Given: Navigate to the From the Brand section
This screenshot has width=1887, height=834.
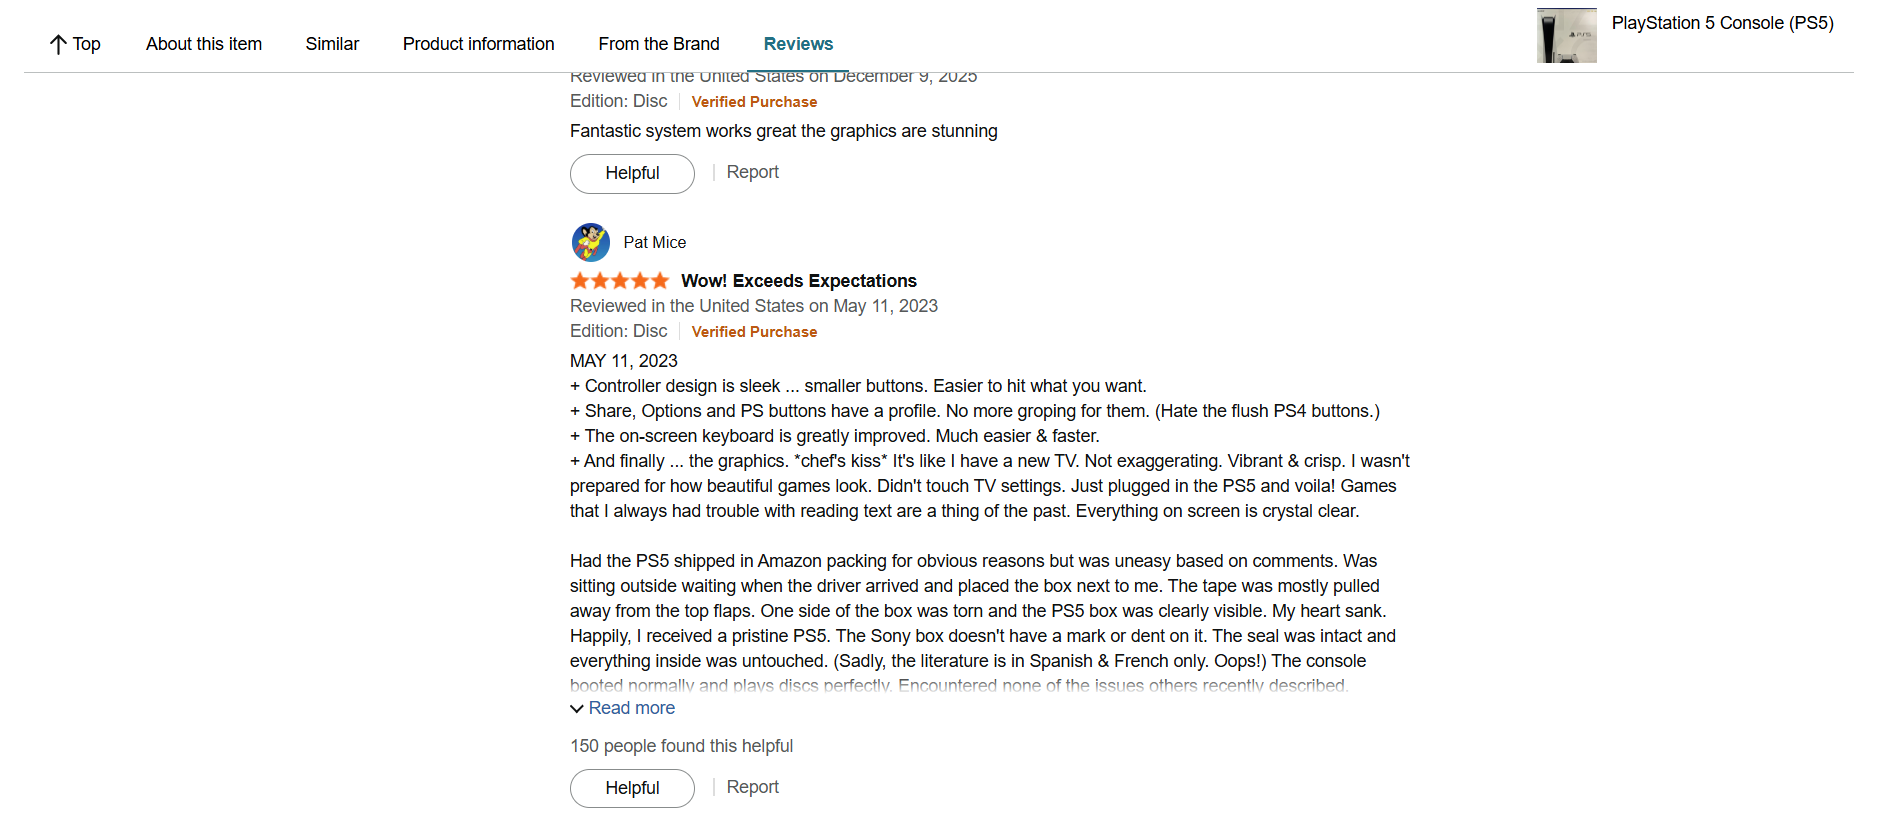Looking at the screenshot, I should pyautogui.click(x=658, y=43).
